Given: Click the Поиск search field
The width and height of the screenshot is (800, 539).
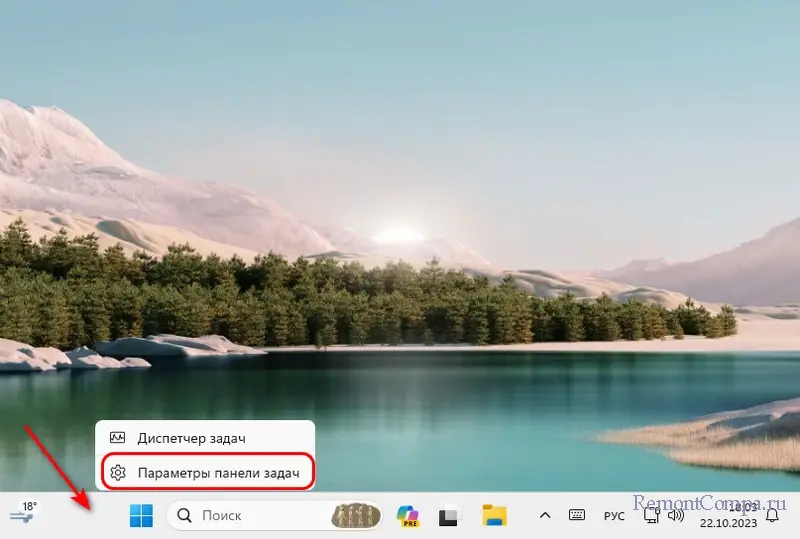Looking at the screenshot, I should click(x=250, y=516).
